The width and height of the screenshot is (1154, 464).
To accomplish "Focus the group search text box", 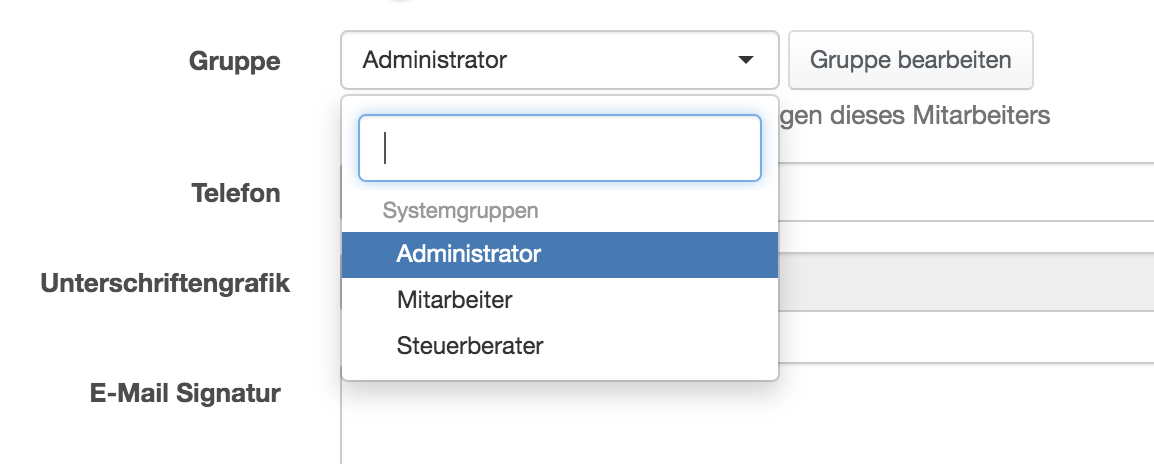I will [x=559, y=148].
